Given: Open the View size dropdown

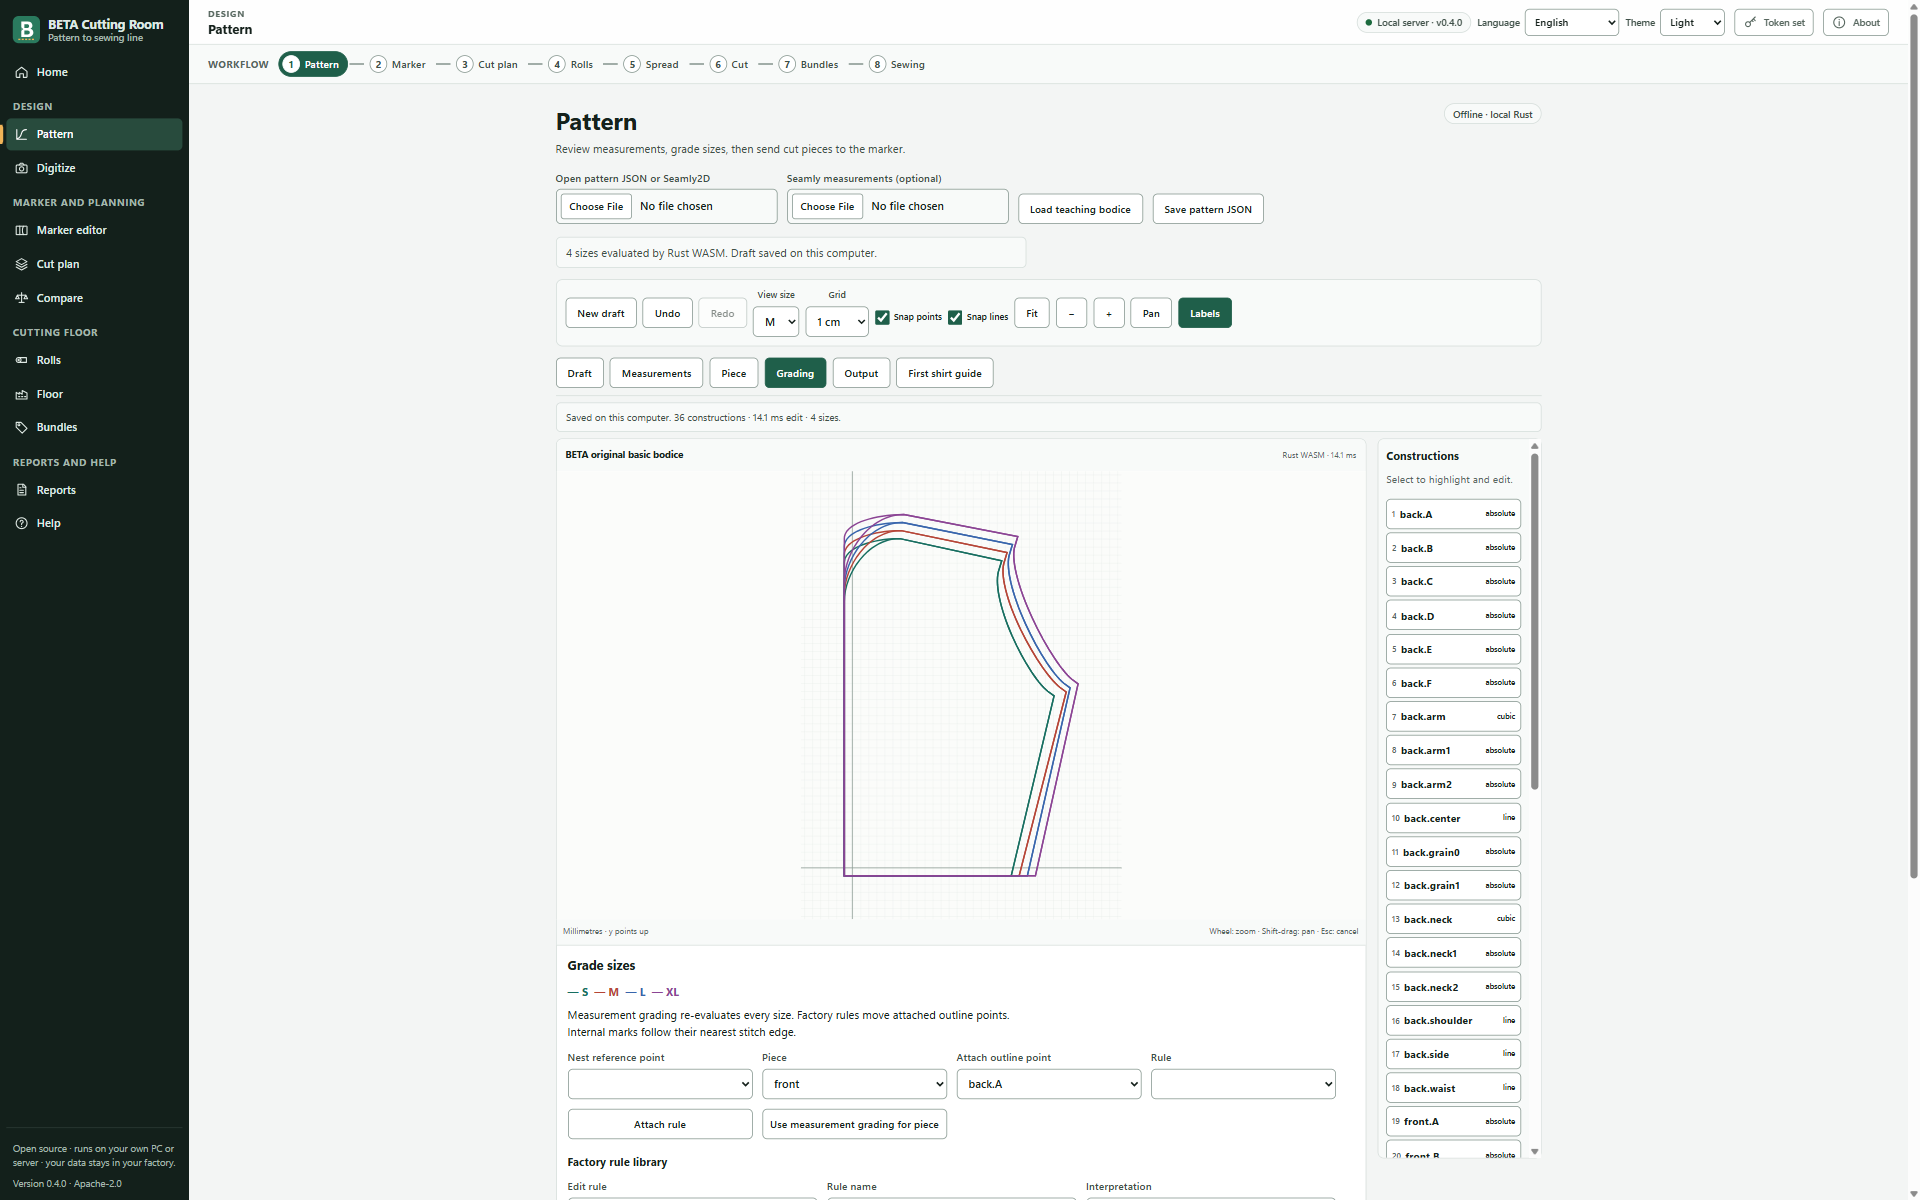Looking at the screenshot, I should (x=776, y=322).
